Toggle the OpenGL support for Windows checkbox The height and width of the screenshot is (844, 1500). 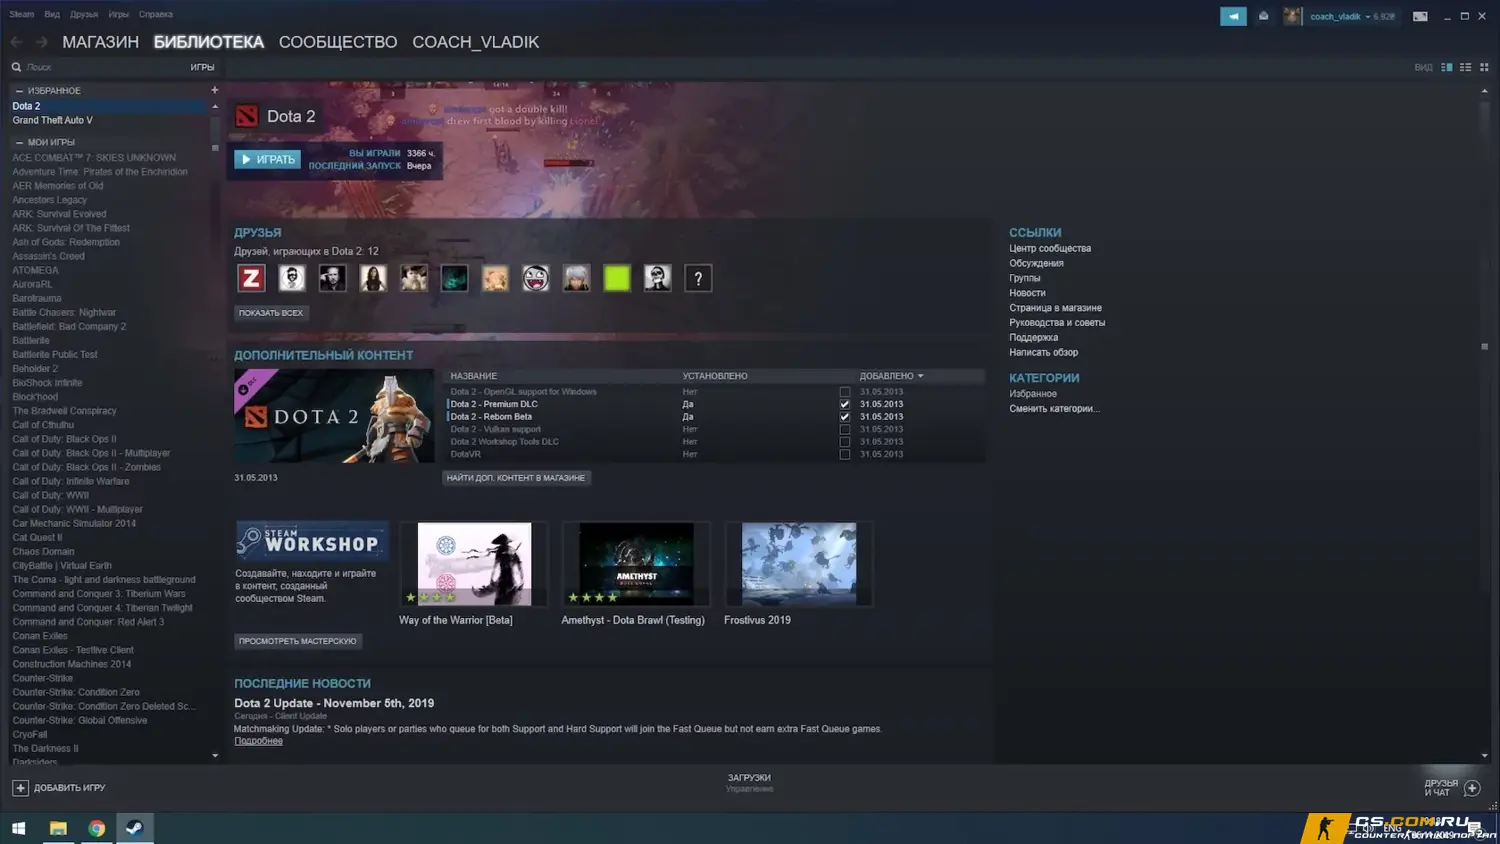(845, 392)
